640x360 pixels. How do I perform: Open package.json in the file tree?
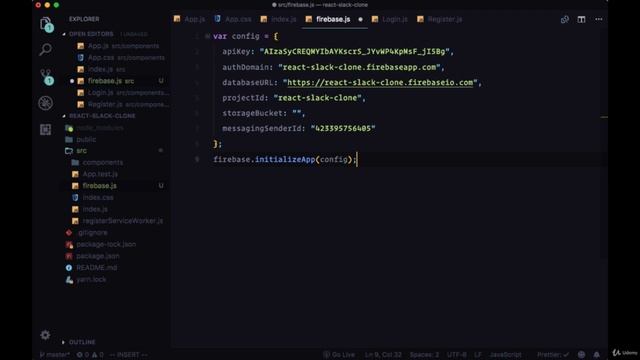coord(98,256)
